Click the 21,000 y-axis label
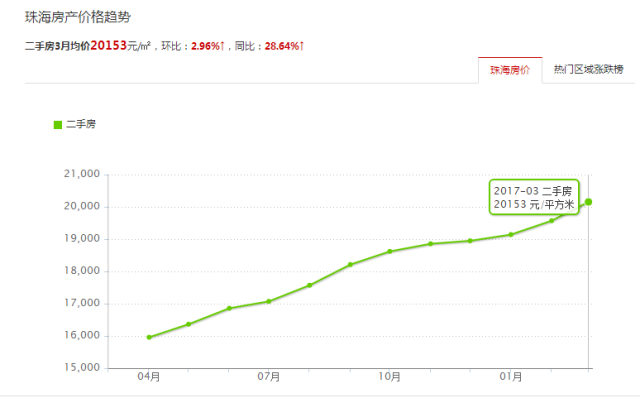640x398 pixels. click(x=82, y=174)
